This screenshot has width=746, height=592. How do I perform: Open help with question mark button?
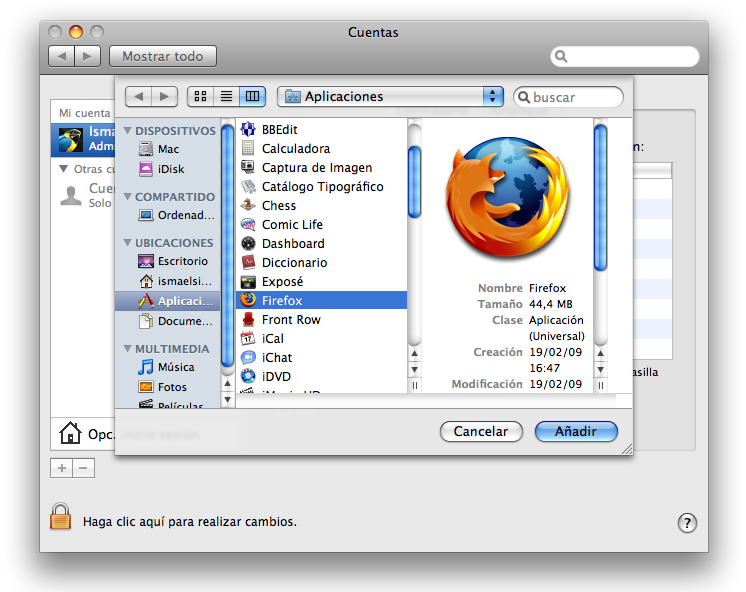[x=687, y=523]
